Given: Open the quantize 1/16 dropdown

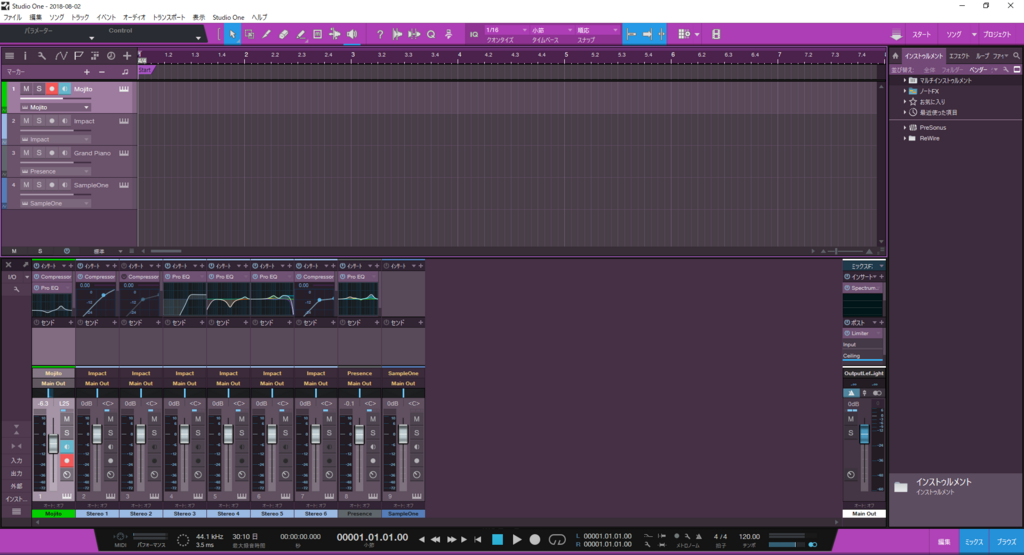Looking at the screenshot, I should tap(505, 30).
